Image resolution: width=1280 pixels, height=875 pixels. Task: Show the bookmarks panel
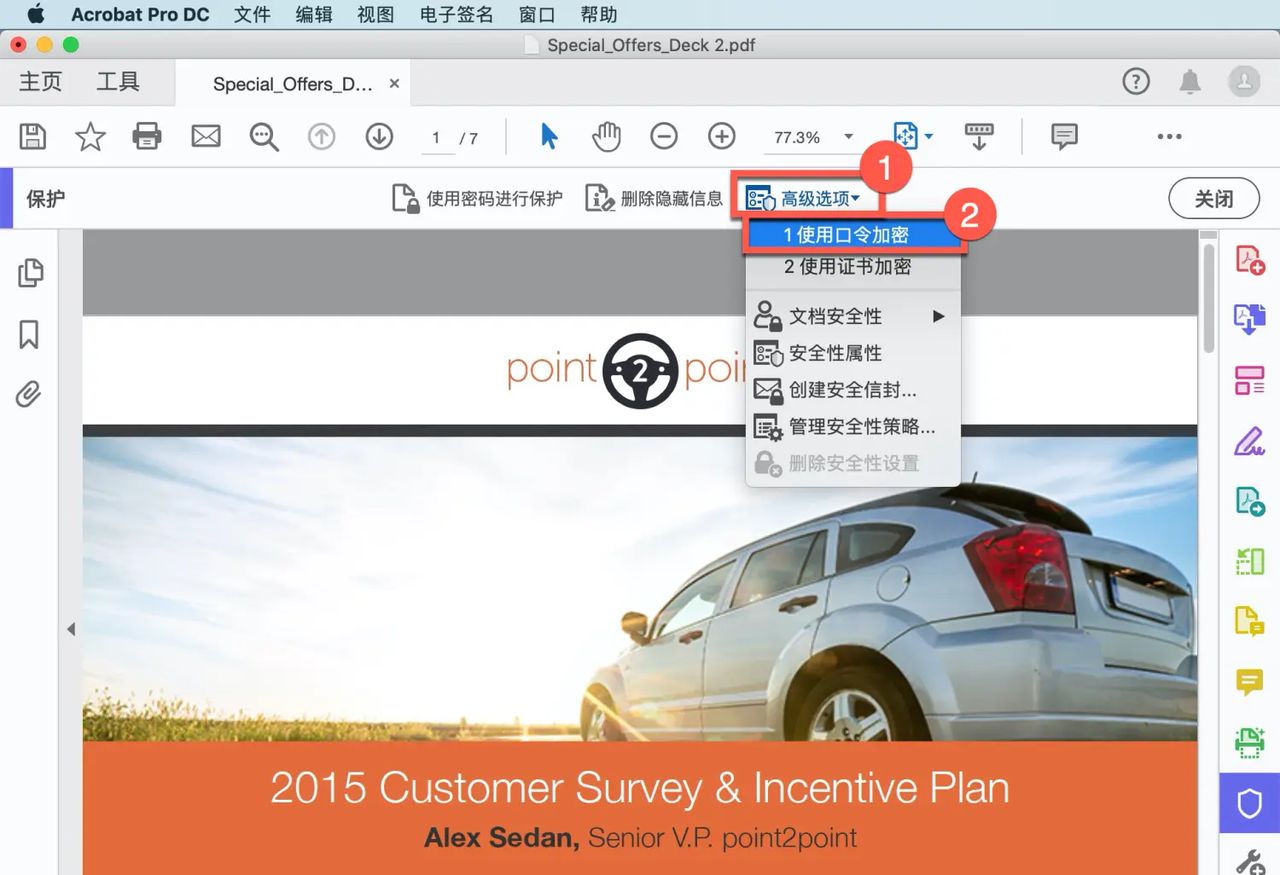29,335
